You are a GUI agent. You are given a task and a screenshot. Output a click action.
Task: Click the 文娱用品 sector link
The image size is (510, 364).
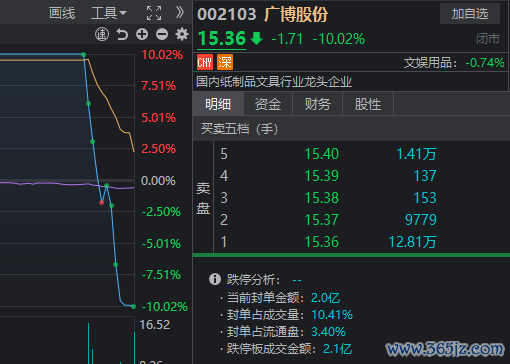pos(430,63)
